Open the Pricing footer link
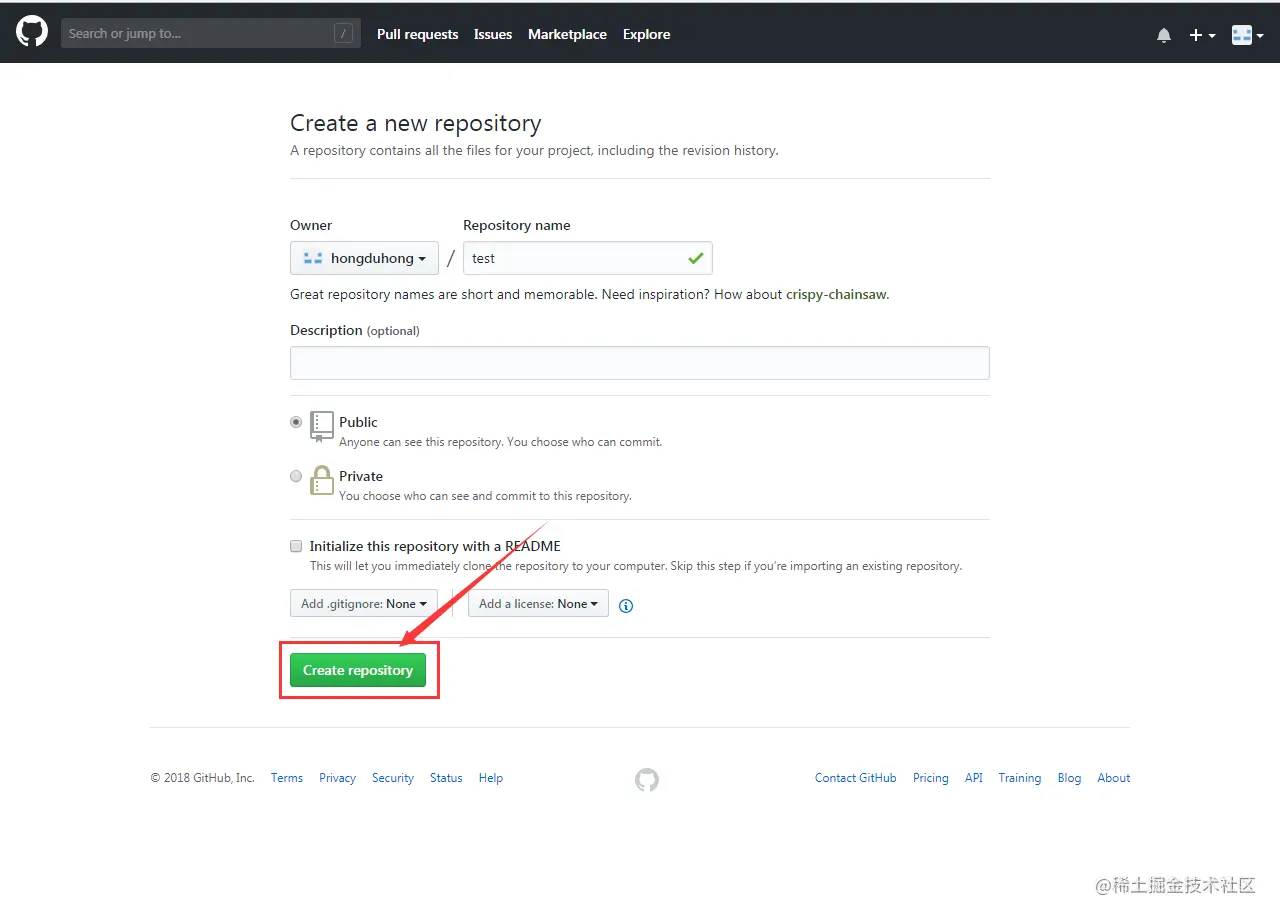Image resolution: width=1280 pixels, height=920 pixels. click(931, 778)
